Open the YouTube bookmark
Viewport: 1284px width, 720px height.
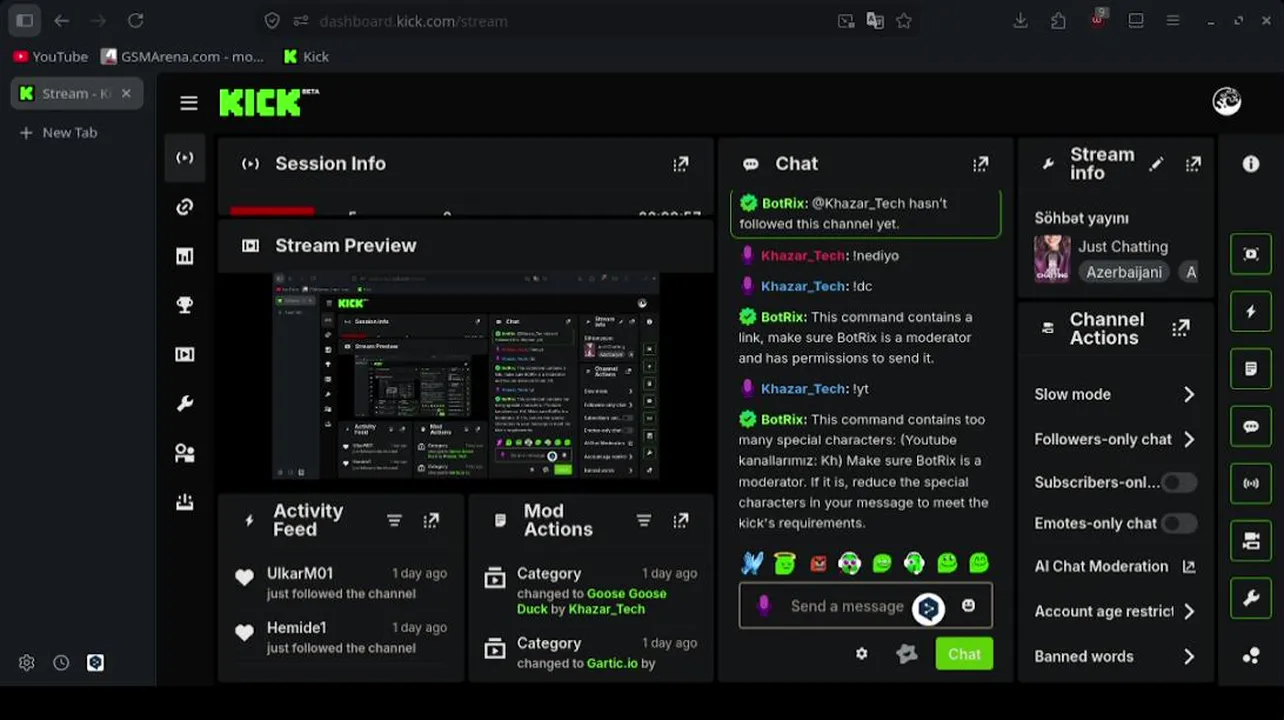pos(51,57)
